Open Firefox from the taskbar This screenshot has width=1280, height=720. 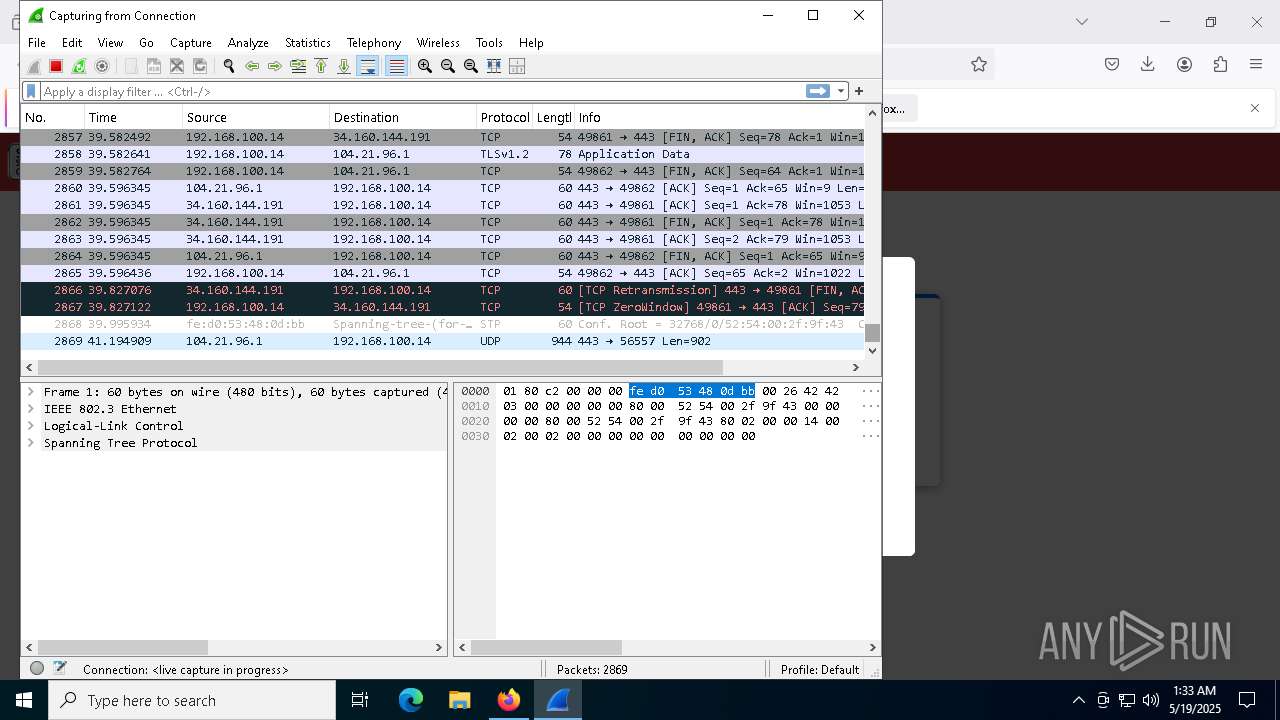pos(509,700)
